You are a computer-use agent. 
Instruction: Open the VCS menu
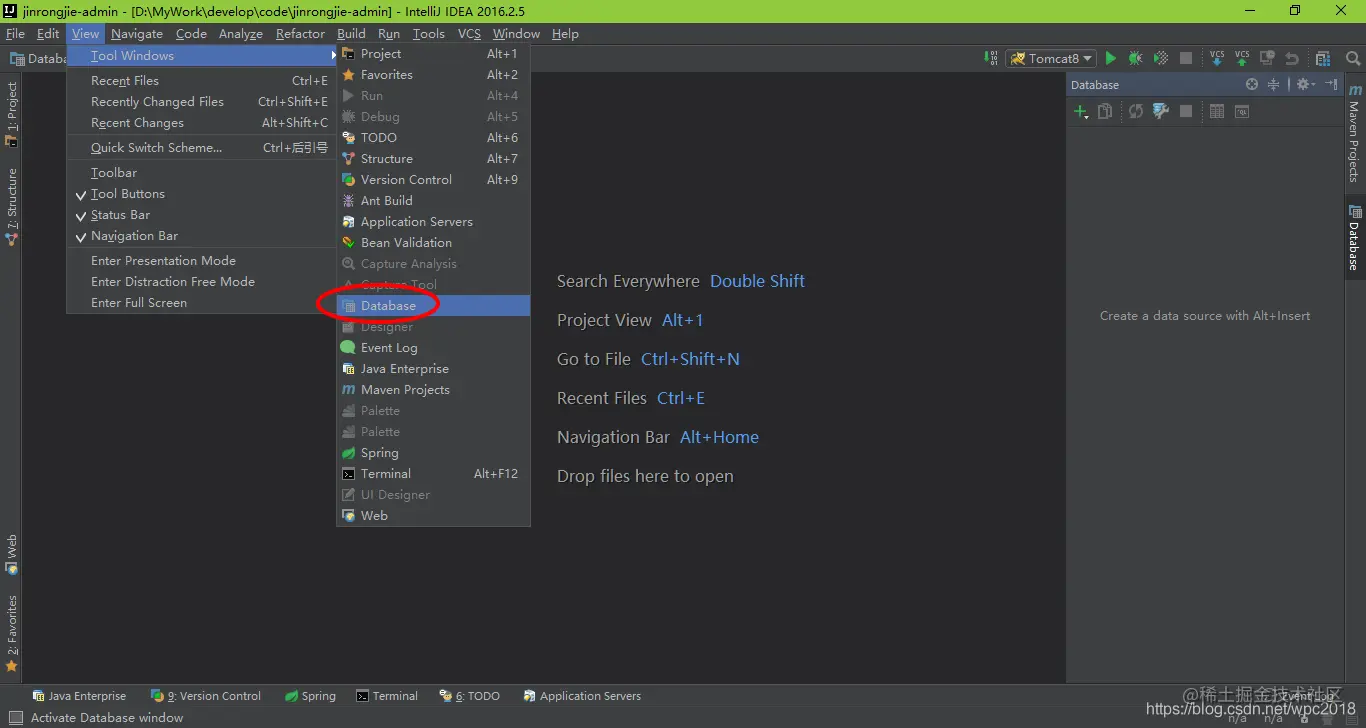coord(469,33)
